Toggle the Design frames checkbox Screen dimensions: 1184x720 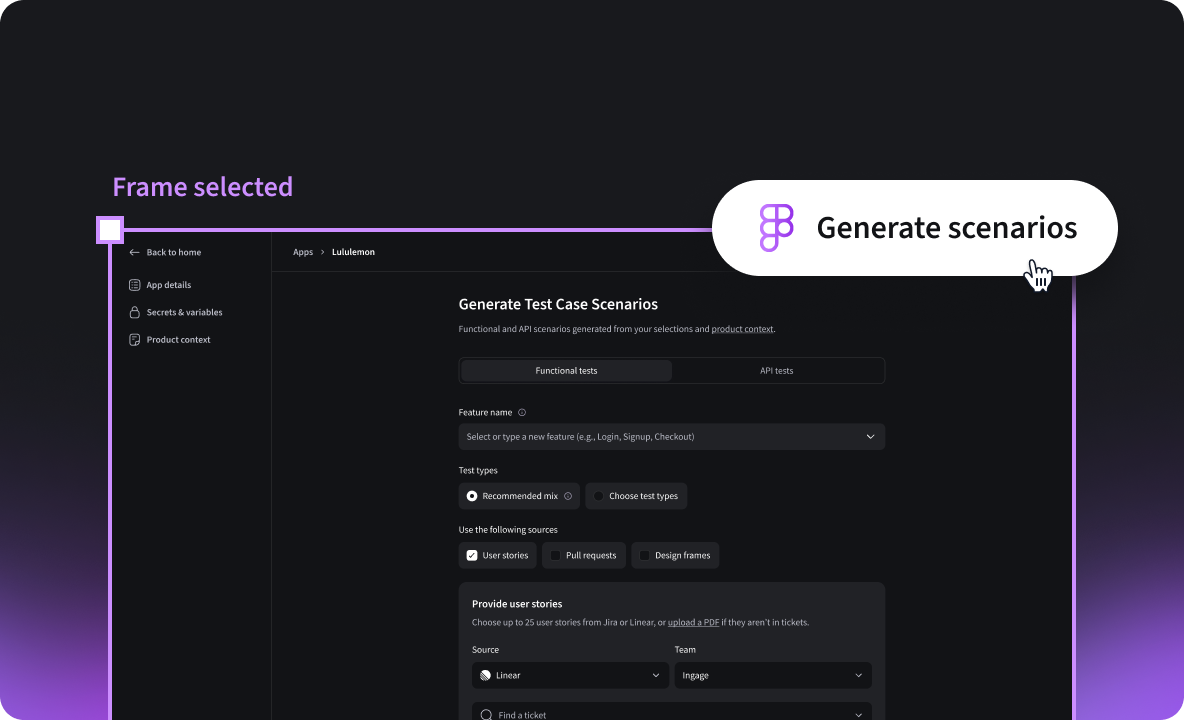click(x=645, y=555)
